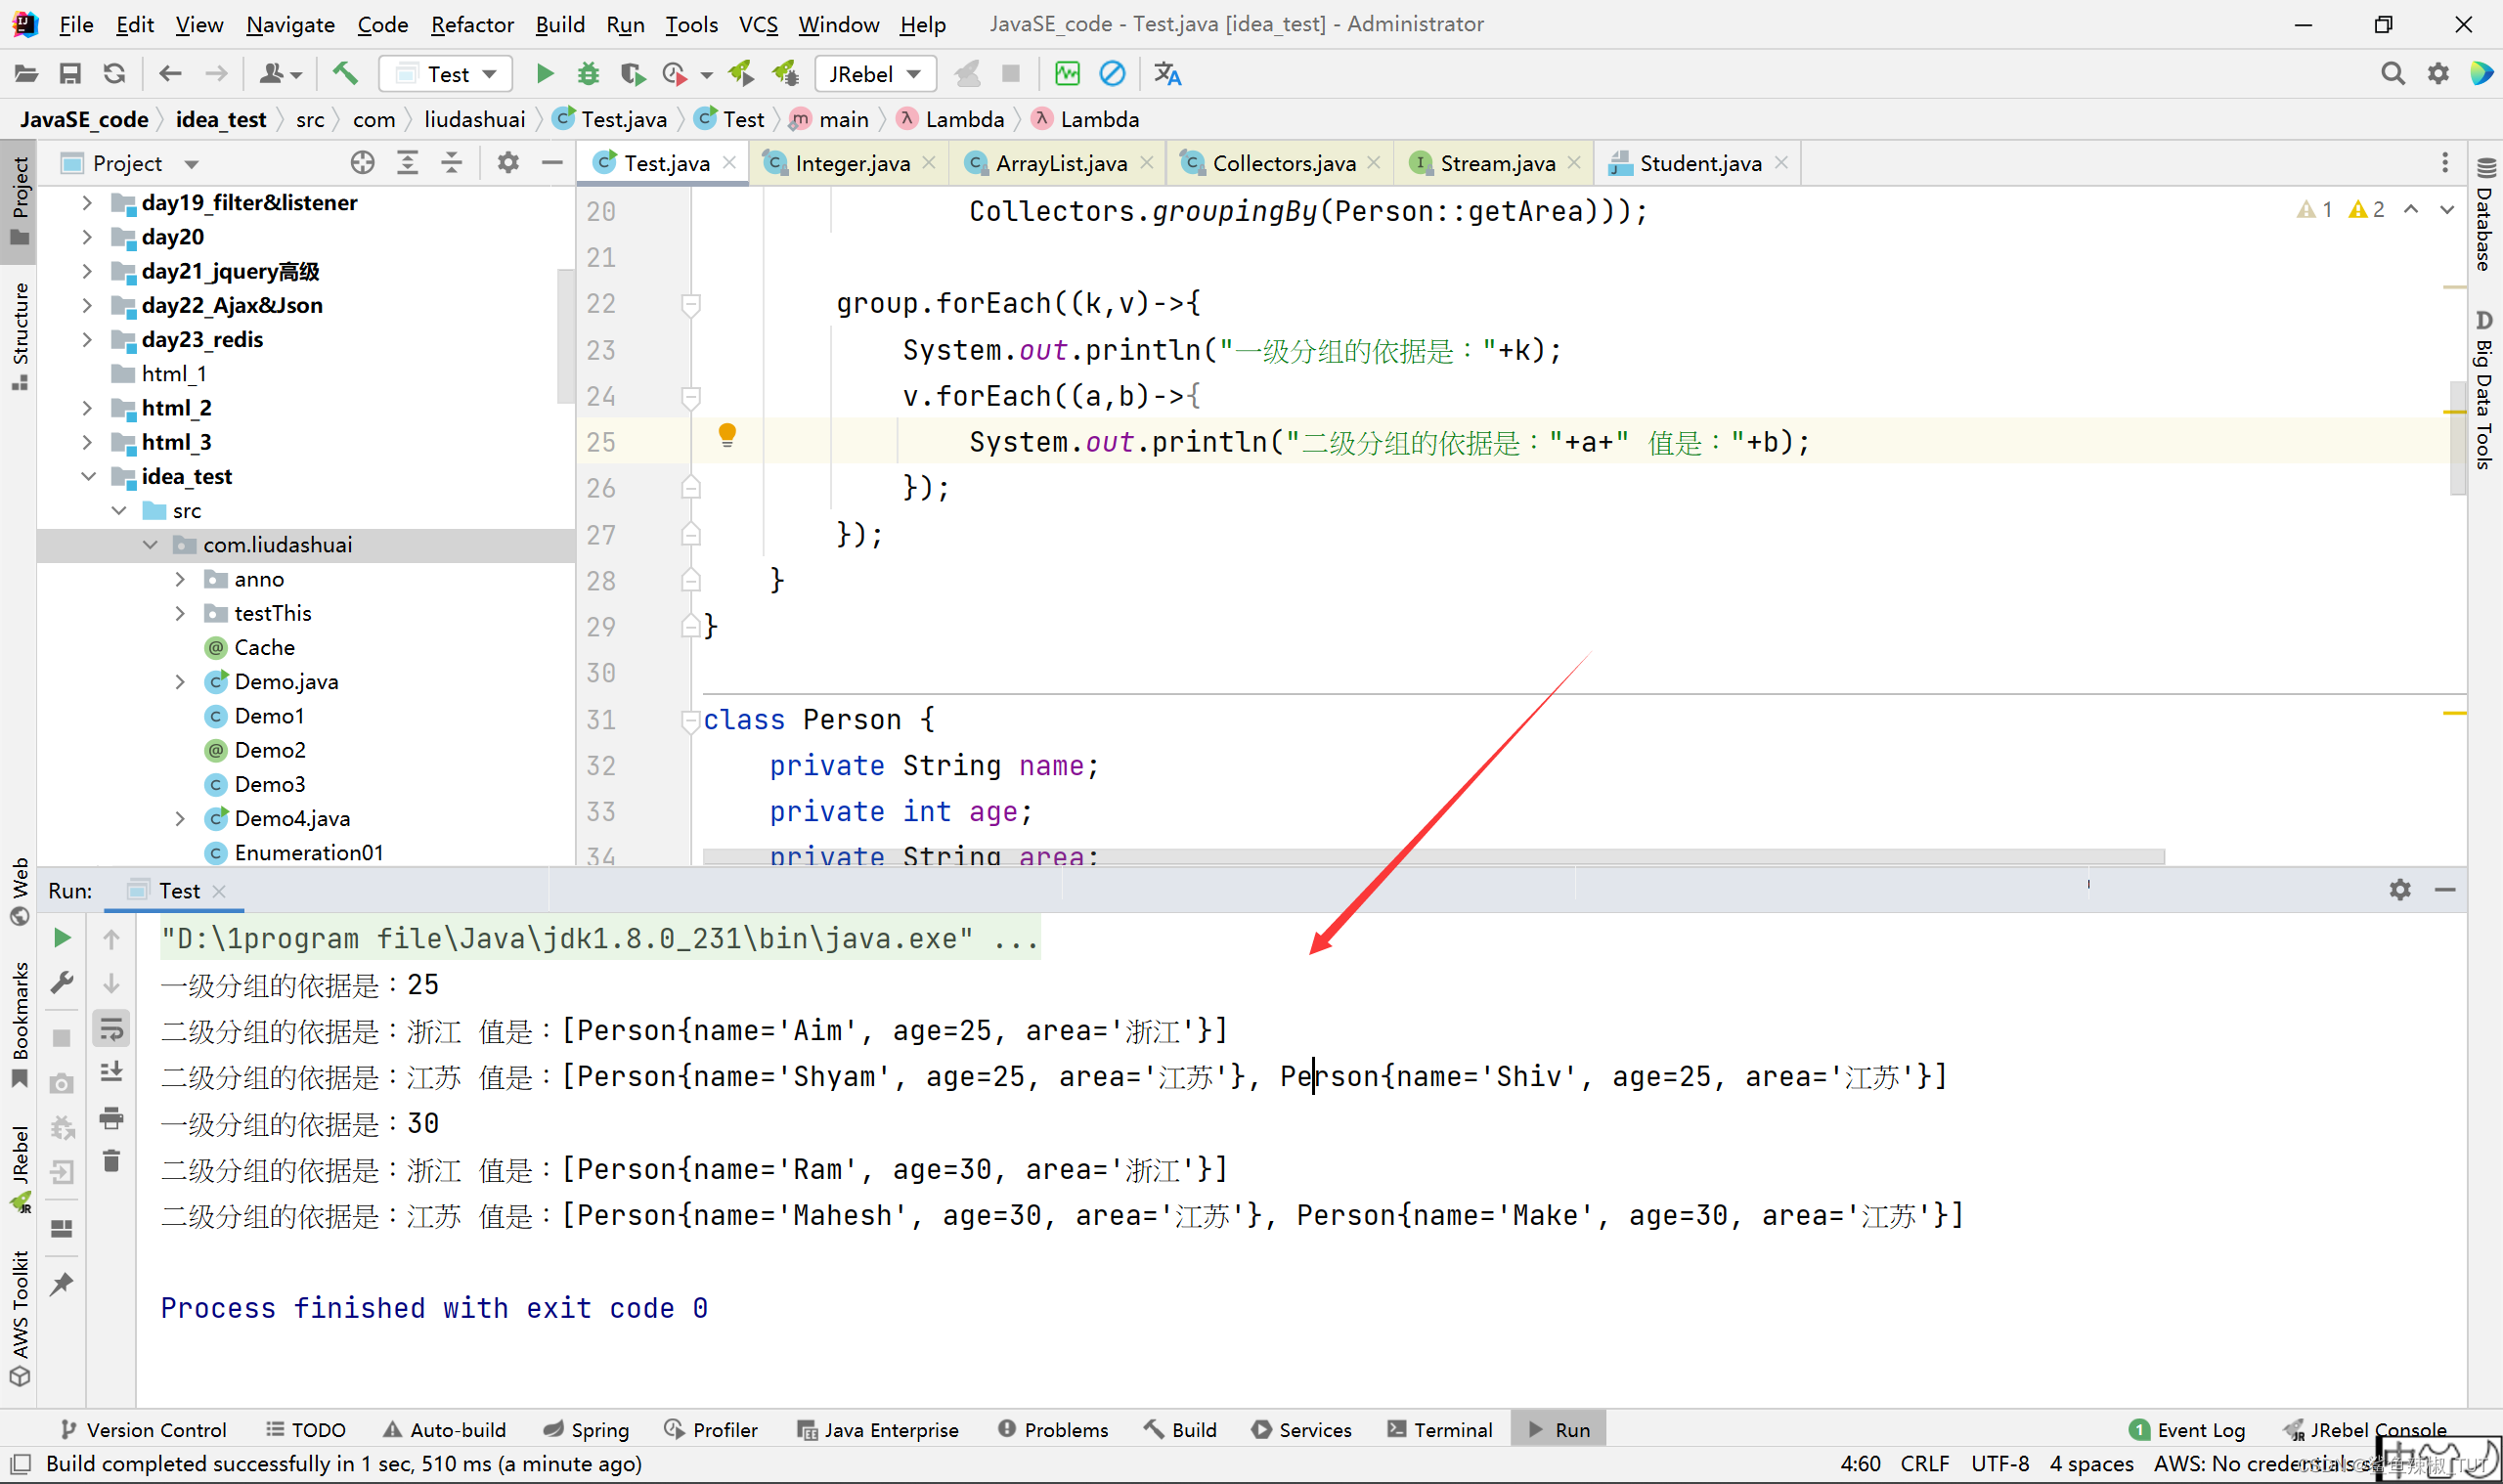The width and height of the screenshot is (2503, 1484).
Task: Close the ArrayList.java tab
Action: pos(1146,163)
